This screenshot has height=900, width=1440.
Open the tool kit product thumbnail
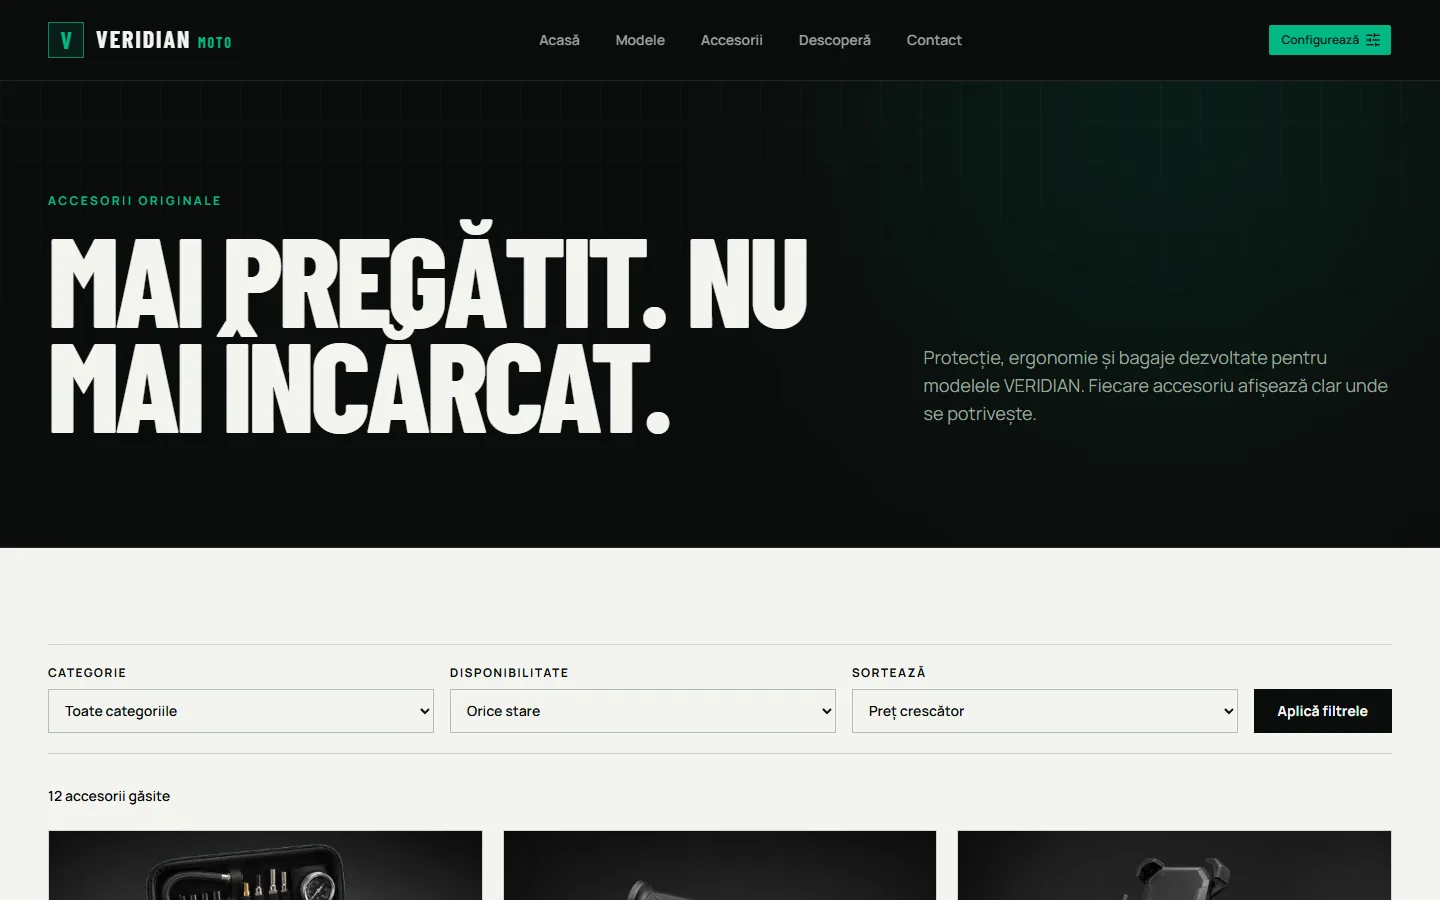tap(265, 865)
